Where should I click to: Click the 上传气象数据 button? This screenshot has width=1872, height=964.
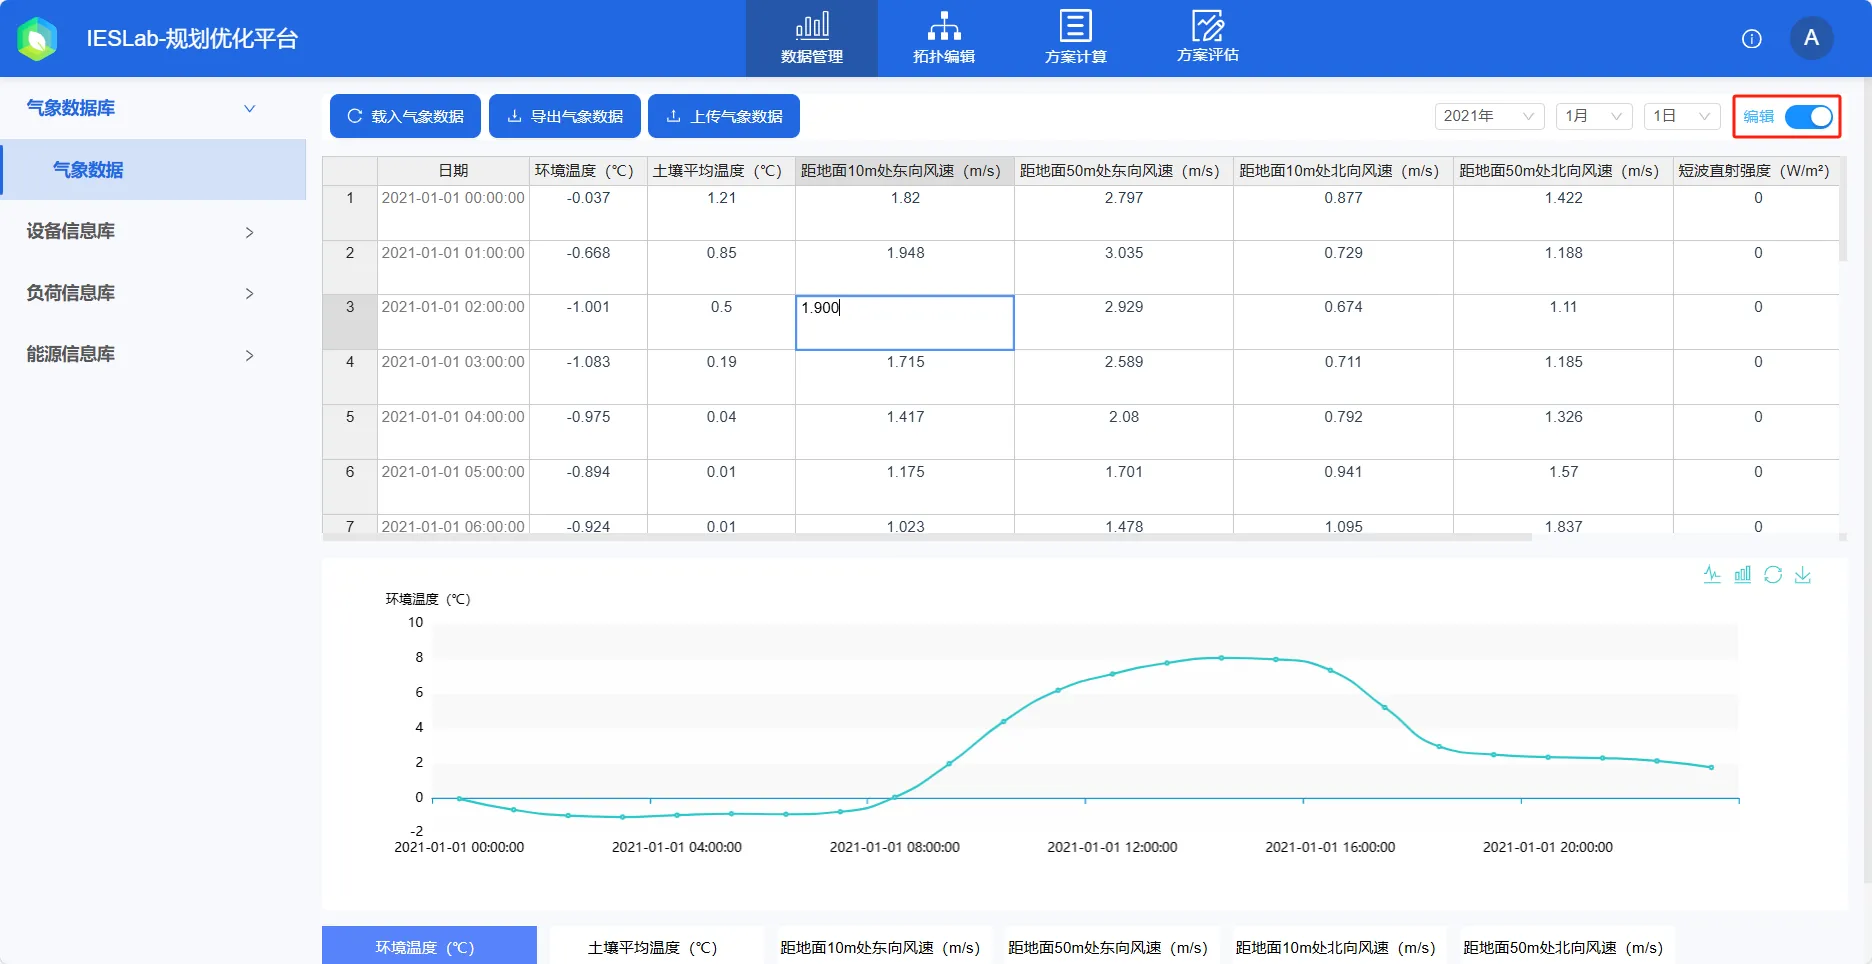(x=724, y=116)
